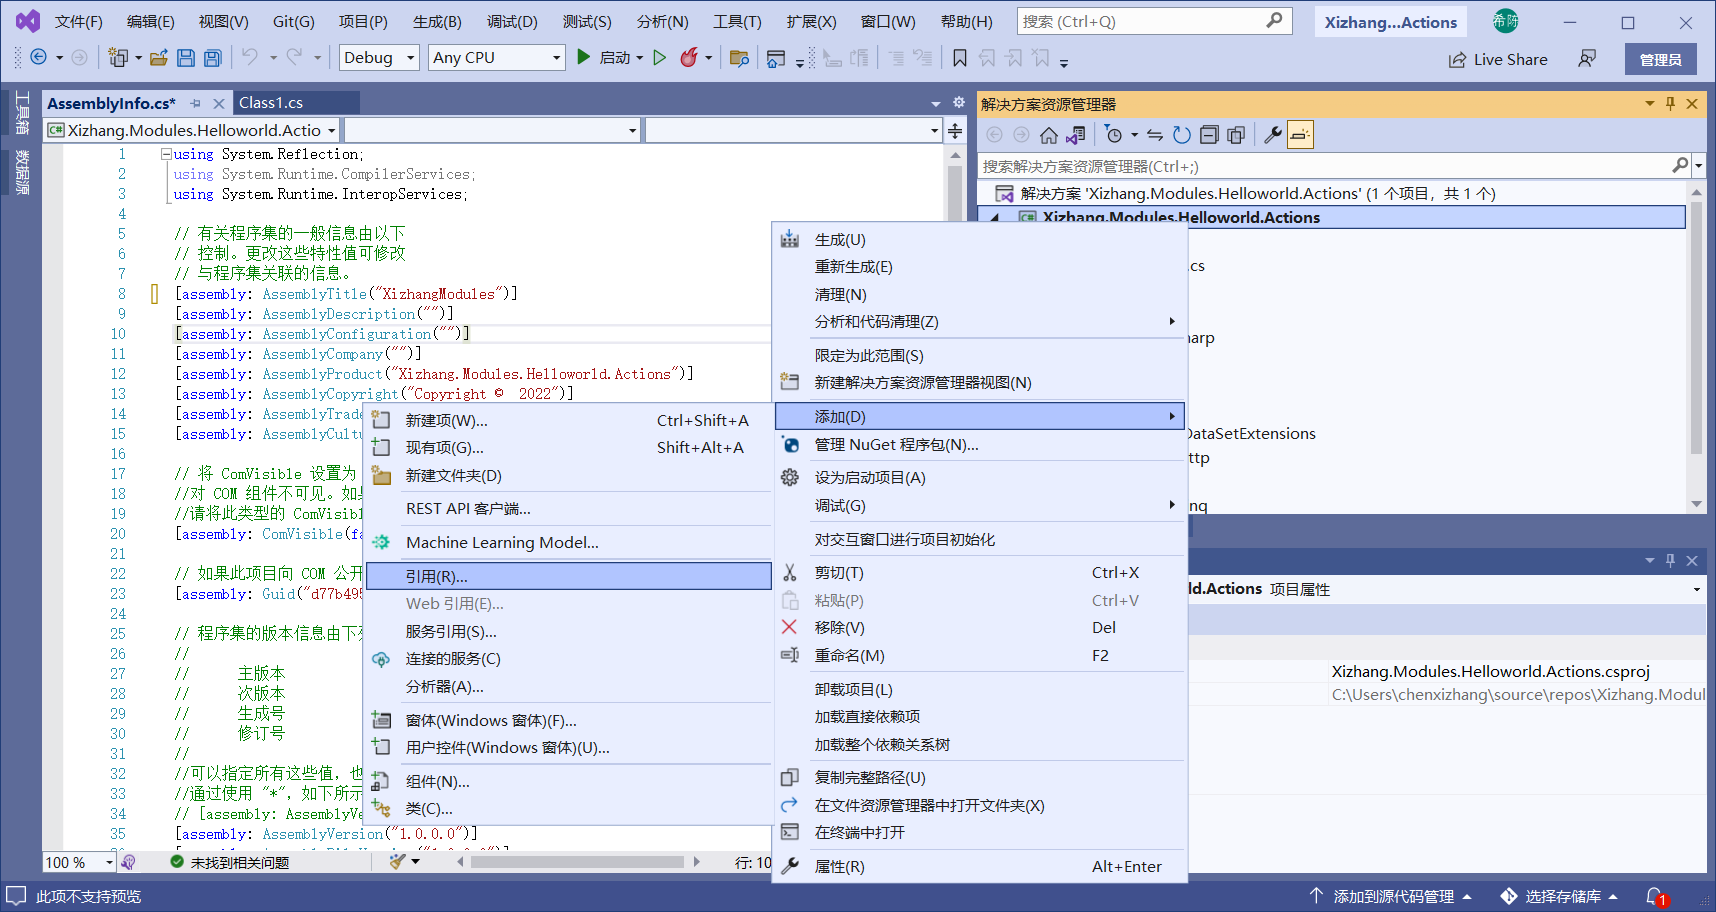Choose Properties (属性) in context menu
The height and width of the screenshot is (912, 1716).
pyautogui.click(x=980, y=867)
